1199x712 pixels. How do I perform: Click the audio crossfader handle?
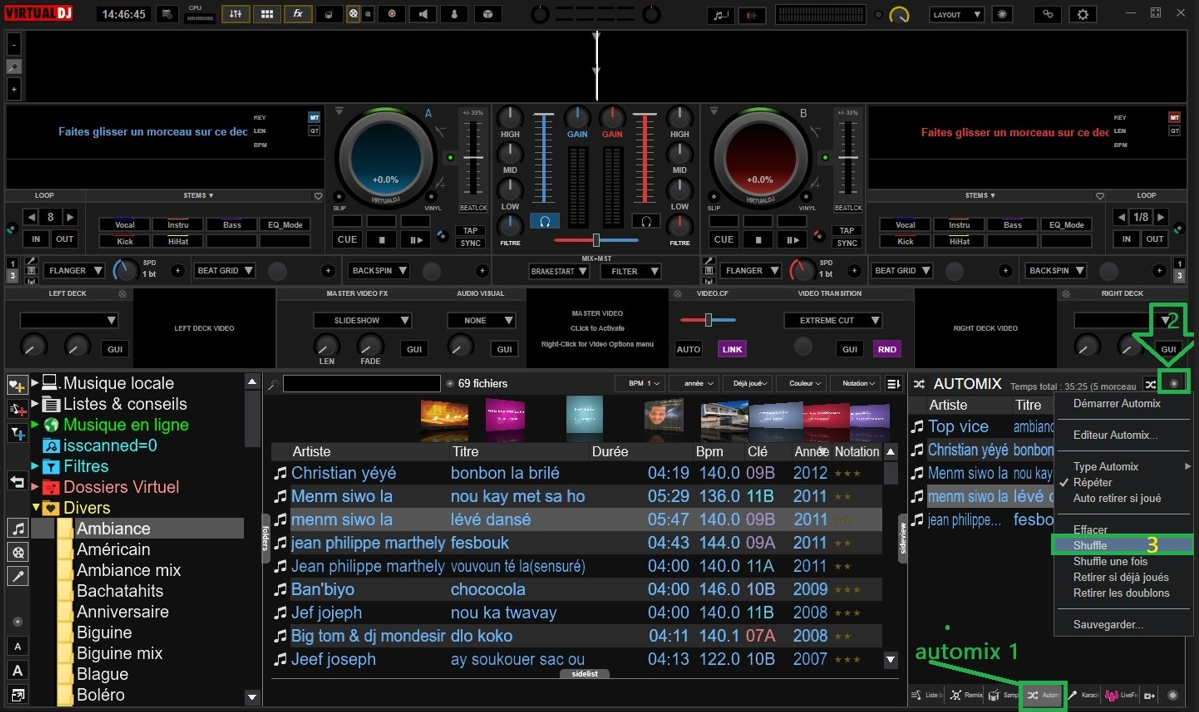(x=596, y=240)
